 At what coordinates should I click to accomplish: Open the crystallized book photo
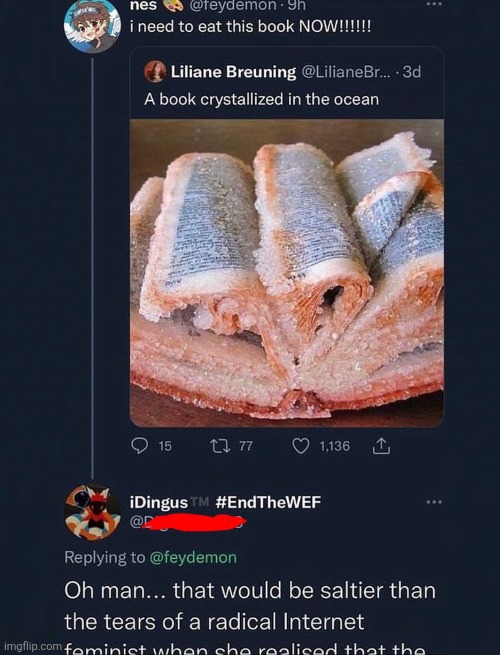click(287, 273)
